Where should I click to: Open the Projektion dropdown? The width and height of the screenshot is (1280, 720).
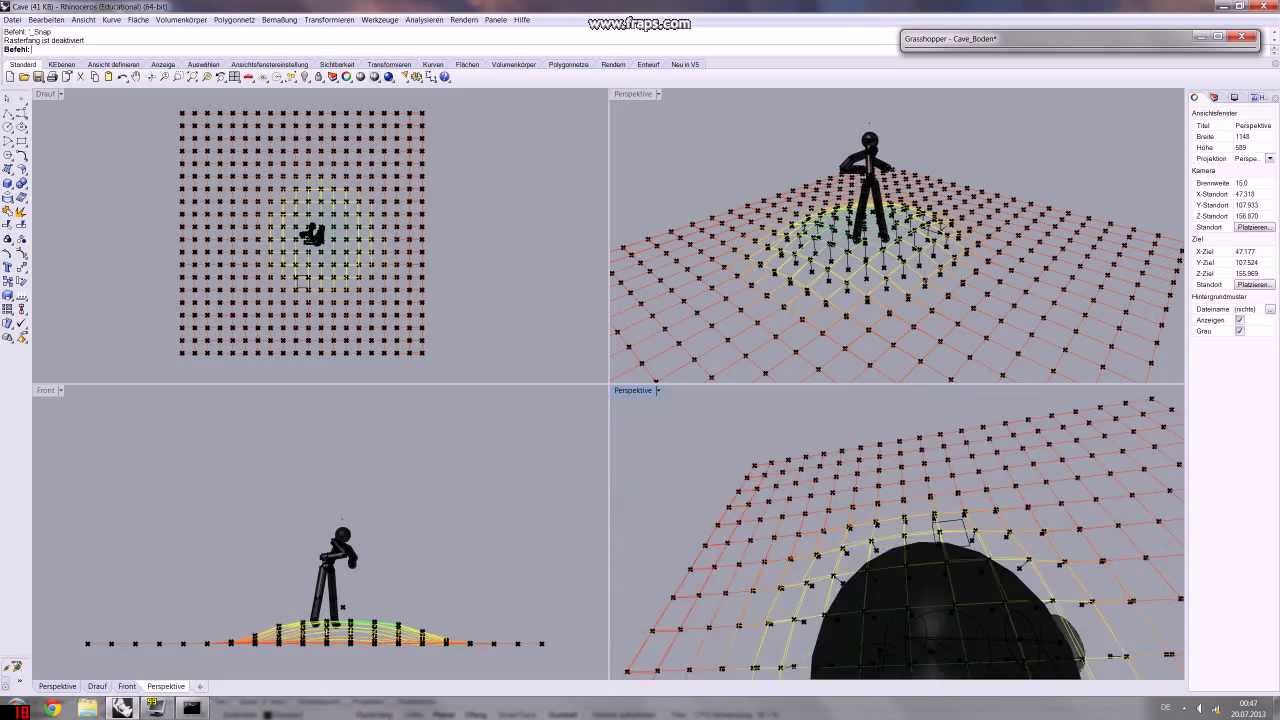coord(1270,158)
